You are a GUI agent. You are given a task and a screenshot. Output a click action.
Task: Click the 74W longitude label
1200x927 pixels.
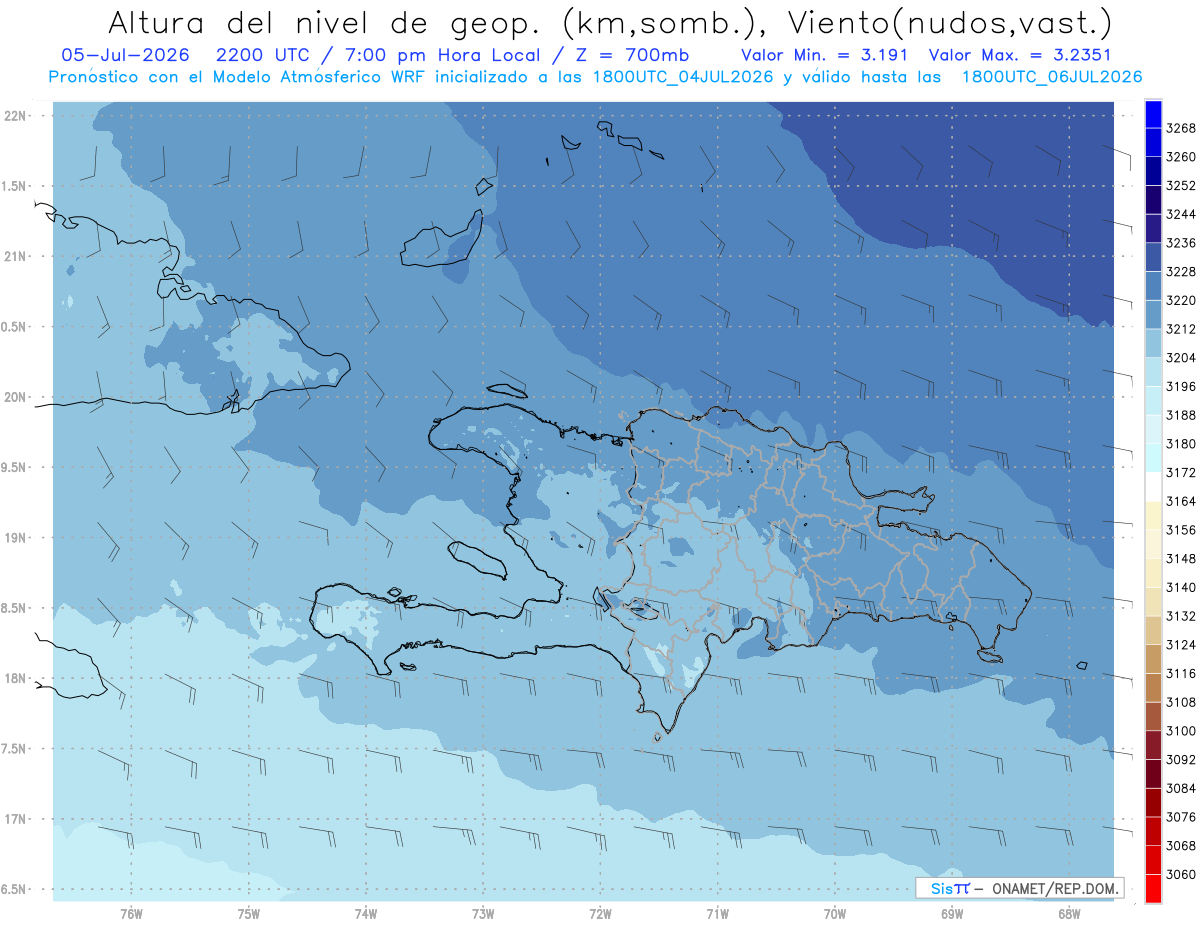(x=365, y=913)
